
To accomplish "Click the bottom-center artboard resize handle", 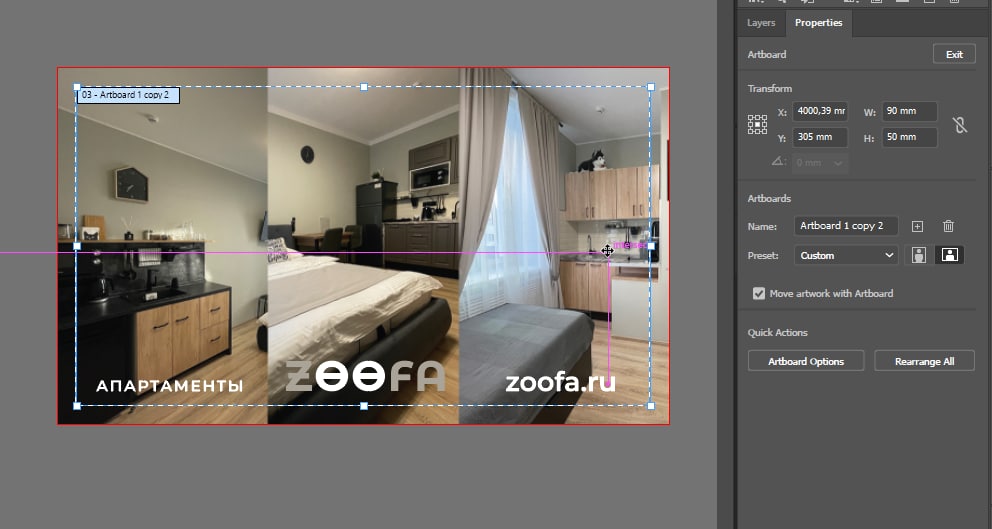I will [364, 406].
